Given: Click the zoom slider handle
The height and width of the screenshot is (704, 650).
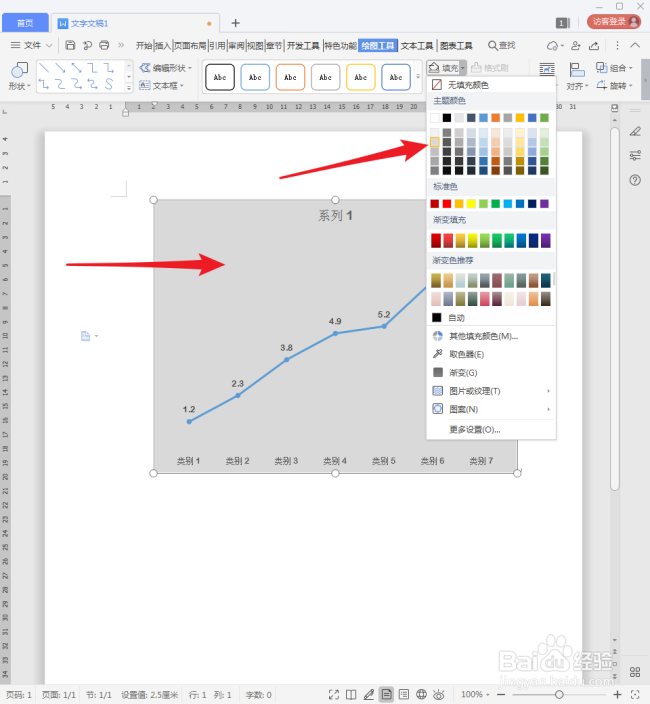Looking at the screenshot, I should [x=559, y=695].
